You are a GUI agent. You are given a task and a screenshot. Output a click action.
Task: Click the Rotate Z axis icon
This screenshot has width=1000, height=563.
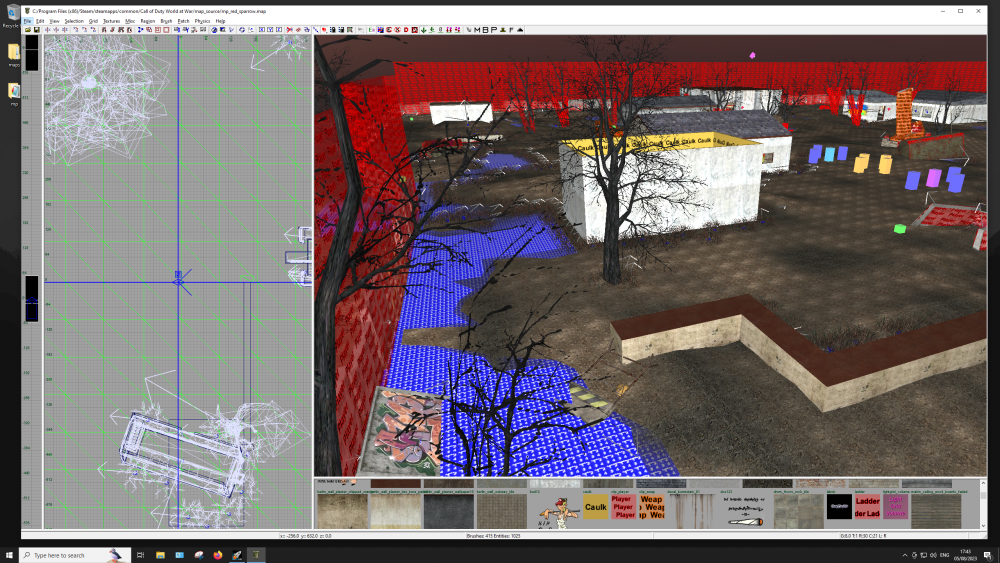(94, 29)
